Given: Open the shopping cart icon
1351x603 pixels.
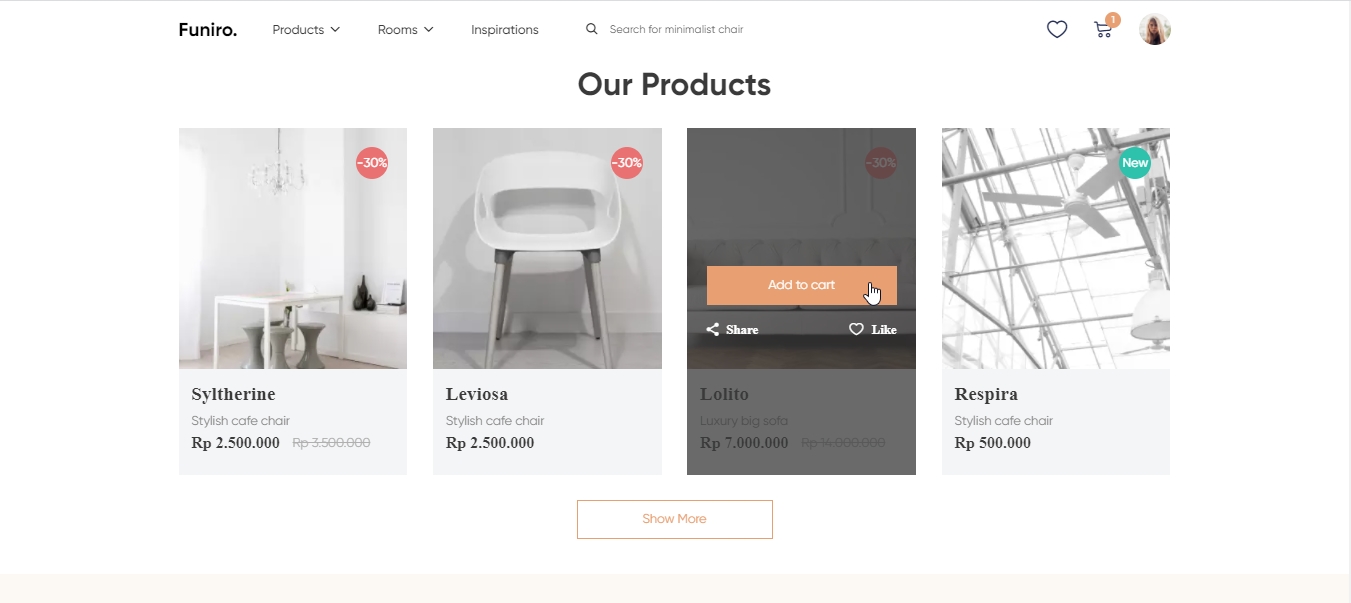Looking at the screenshot, I should [x=1103, y=30].
